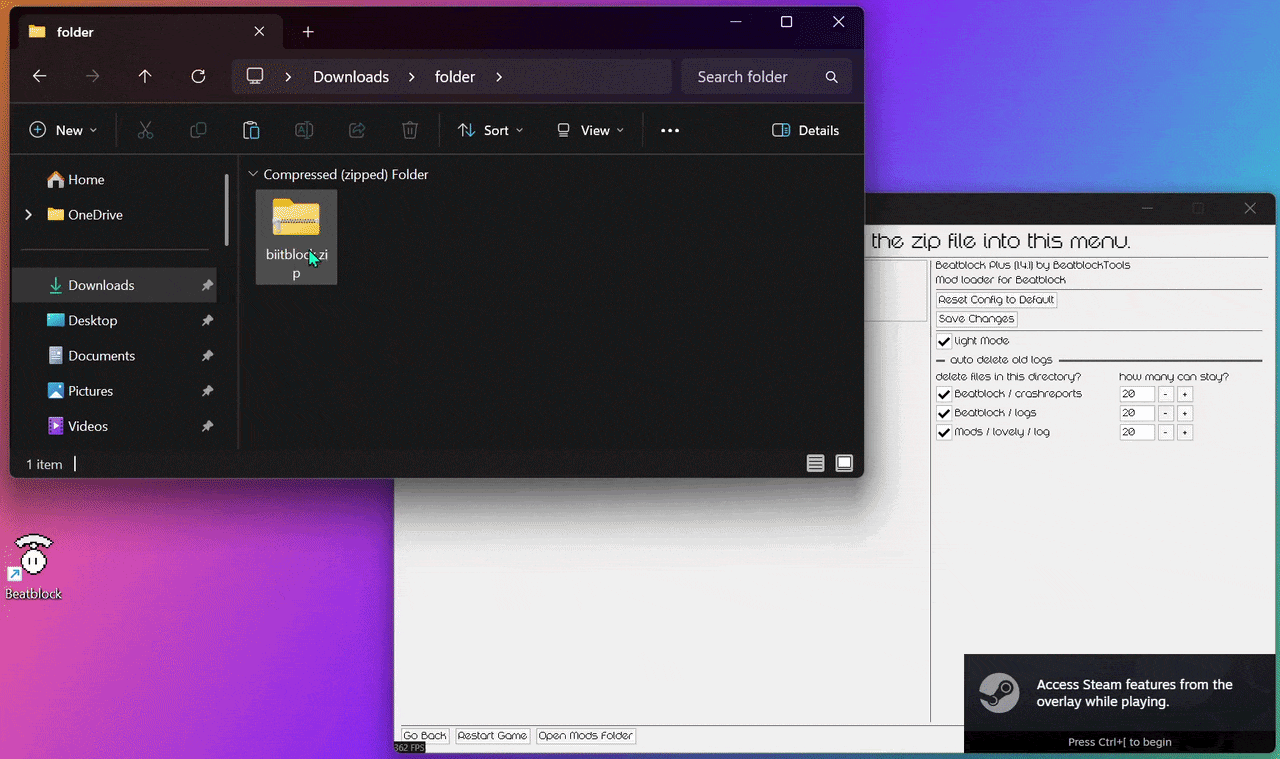The width and height of the screenshot is (1280, 759).
Task: Click the Go Back button in Beatblock
Action: pos(425,736)
